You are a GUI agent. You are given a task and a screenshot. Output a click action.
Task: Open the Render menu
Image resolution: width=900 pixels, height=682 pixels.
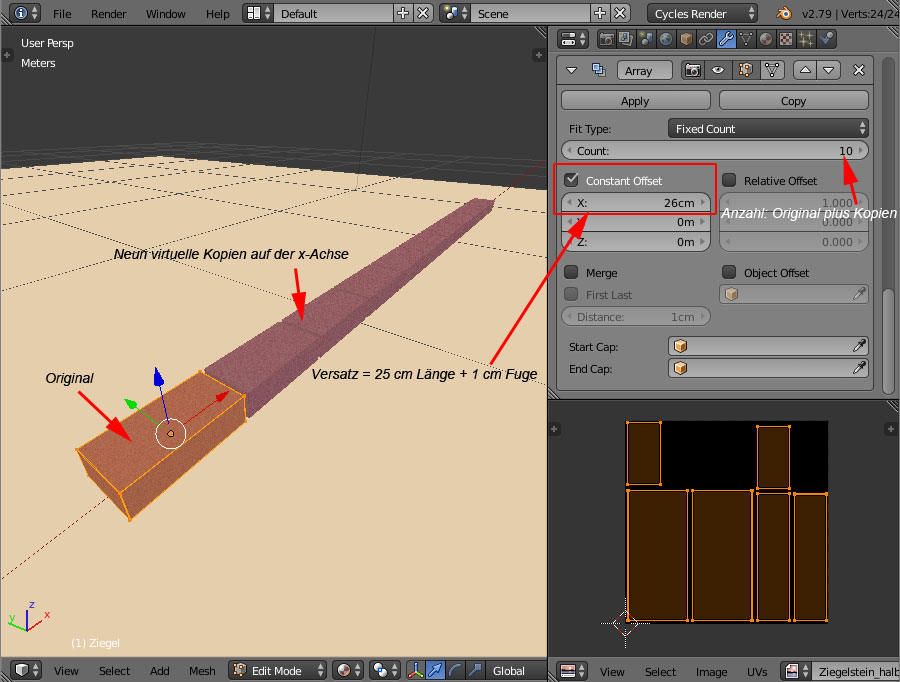click(108, 14)
